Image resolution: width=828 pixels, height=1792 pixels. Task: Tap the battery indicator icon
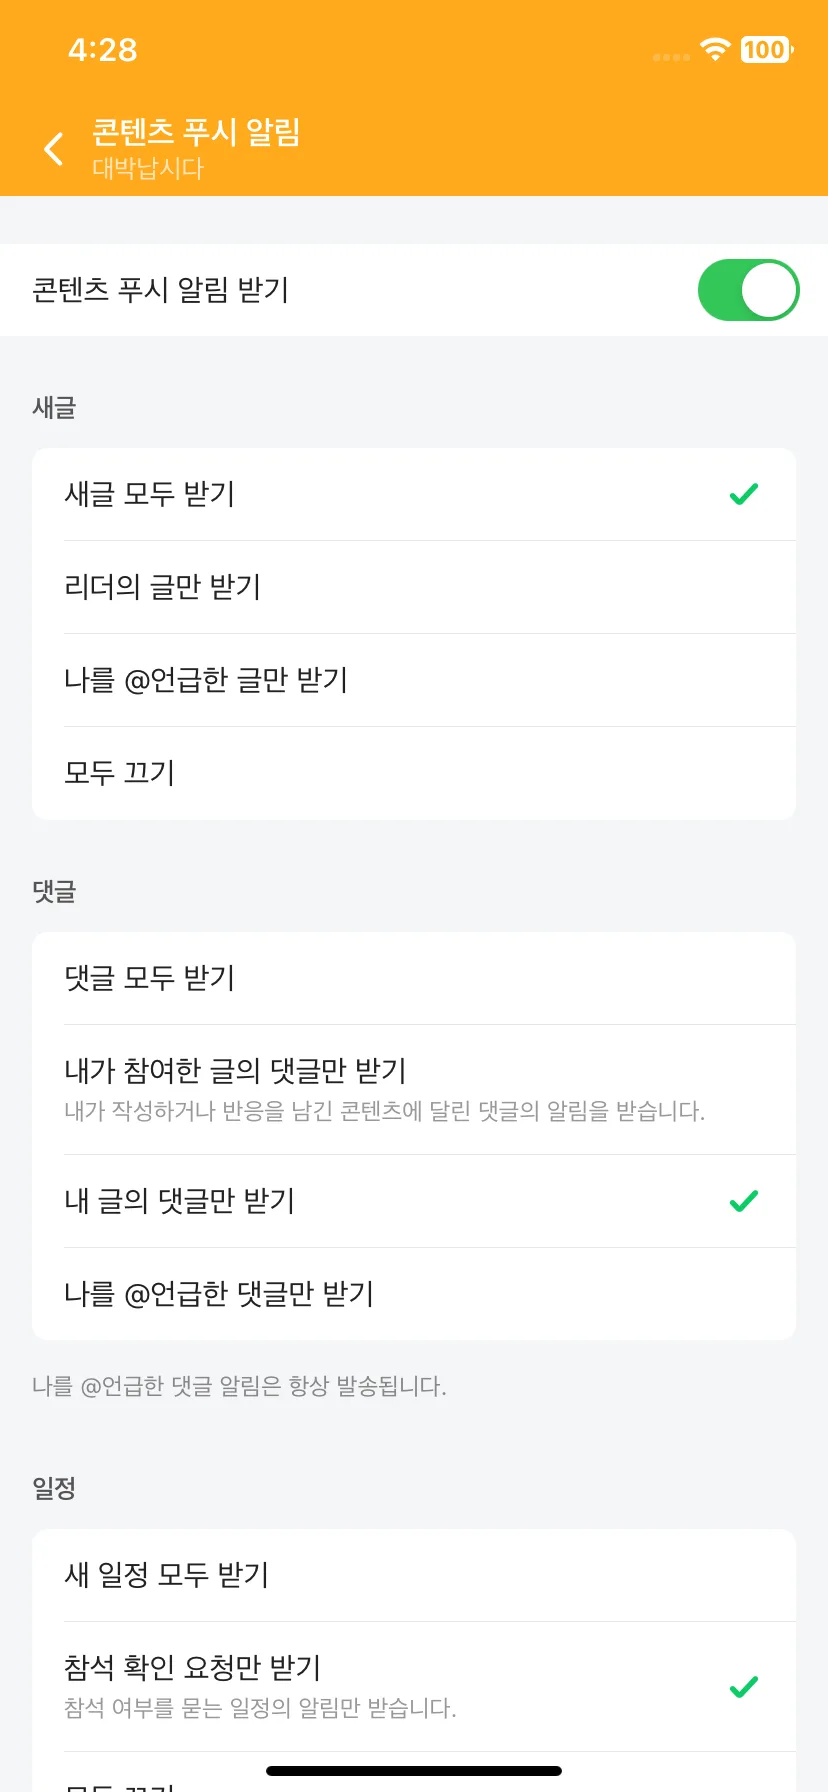(x=766, y=49)
